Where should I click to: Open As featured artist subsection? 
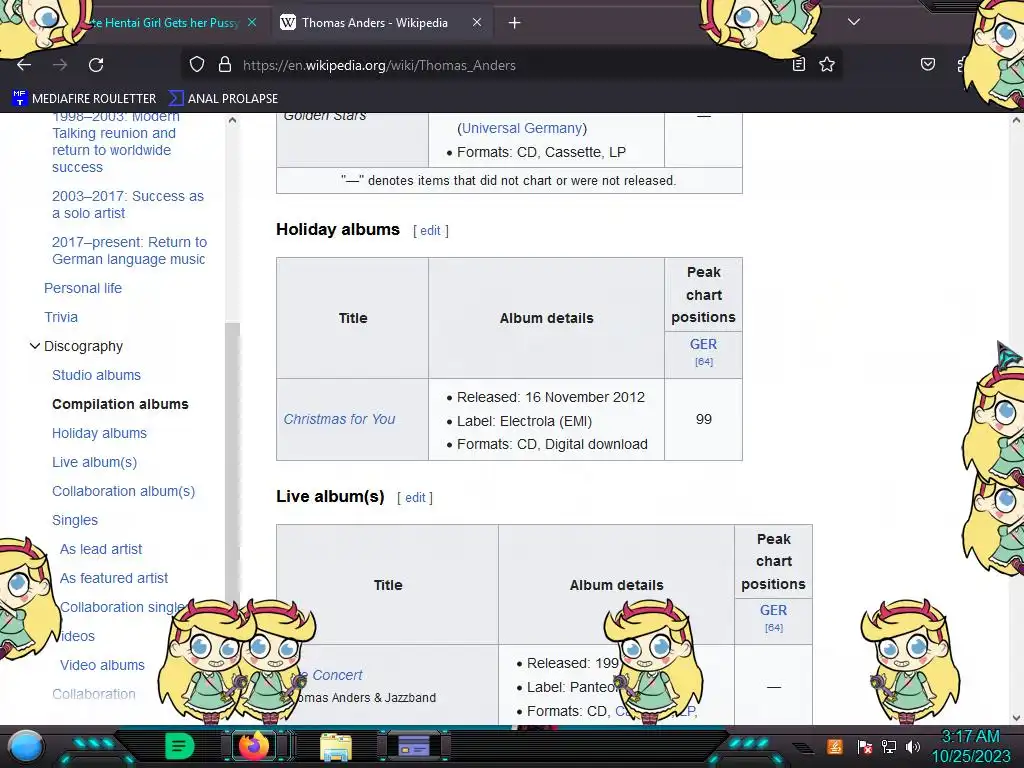coord(114,578)
